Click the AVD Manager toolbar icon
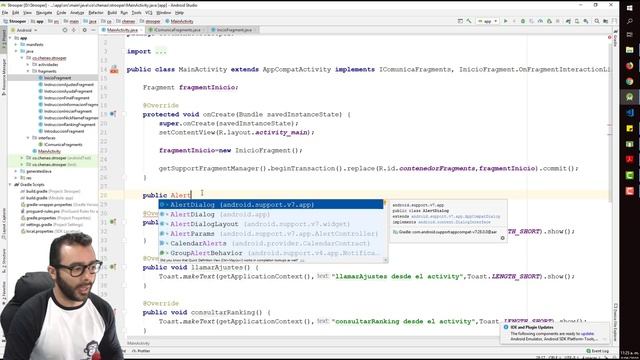 [577, 21]
